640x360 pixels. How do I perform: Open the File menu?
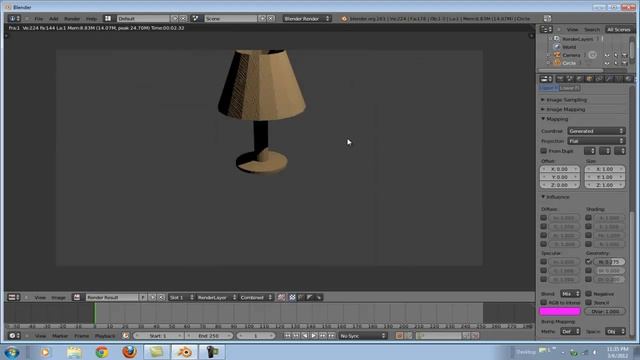tap(38, 19)
